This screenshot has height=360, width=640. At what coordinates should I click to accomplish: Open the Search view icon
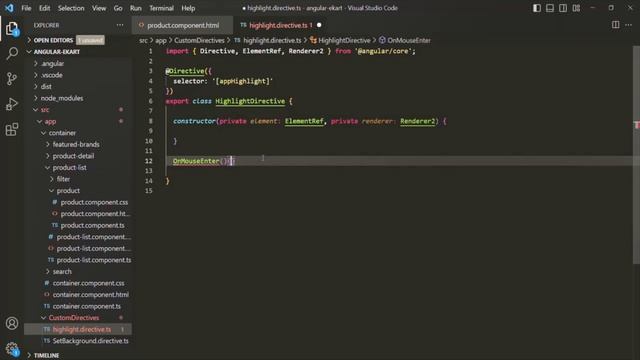click(x=12, y=53)
